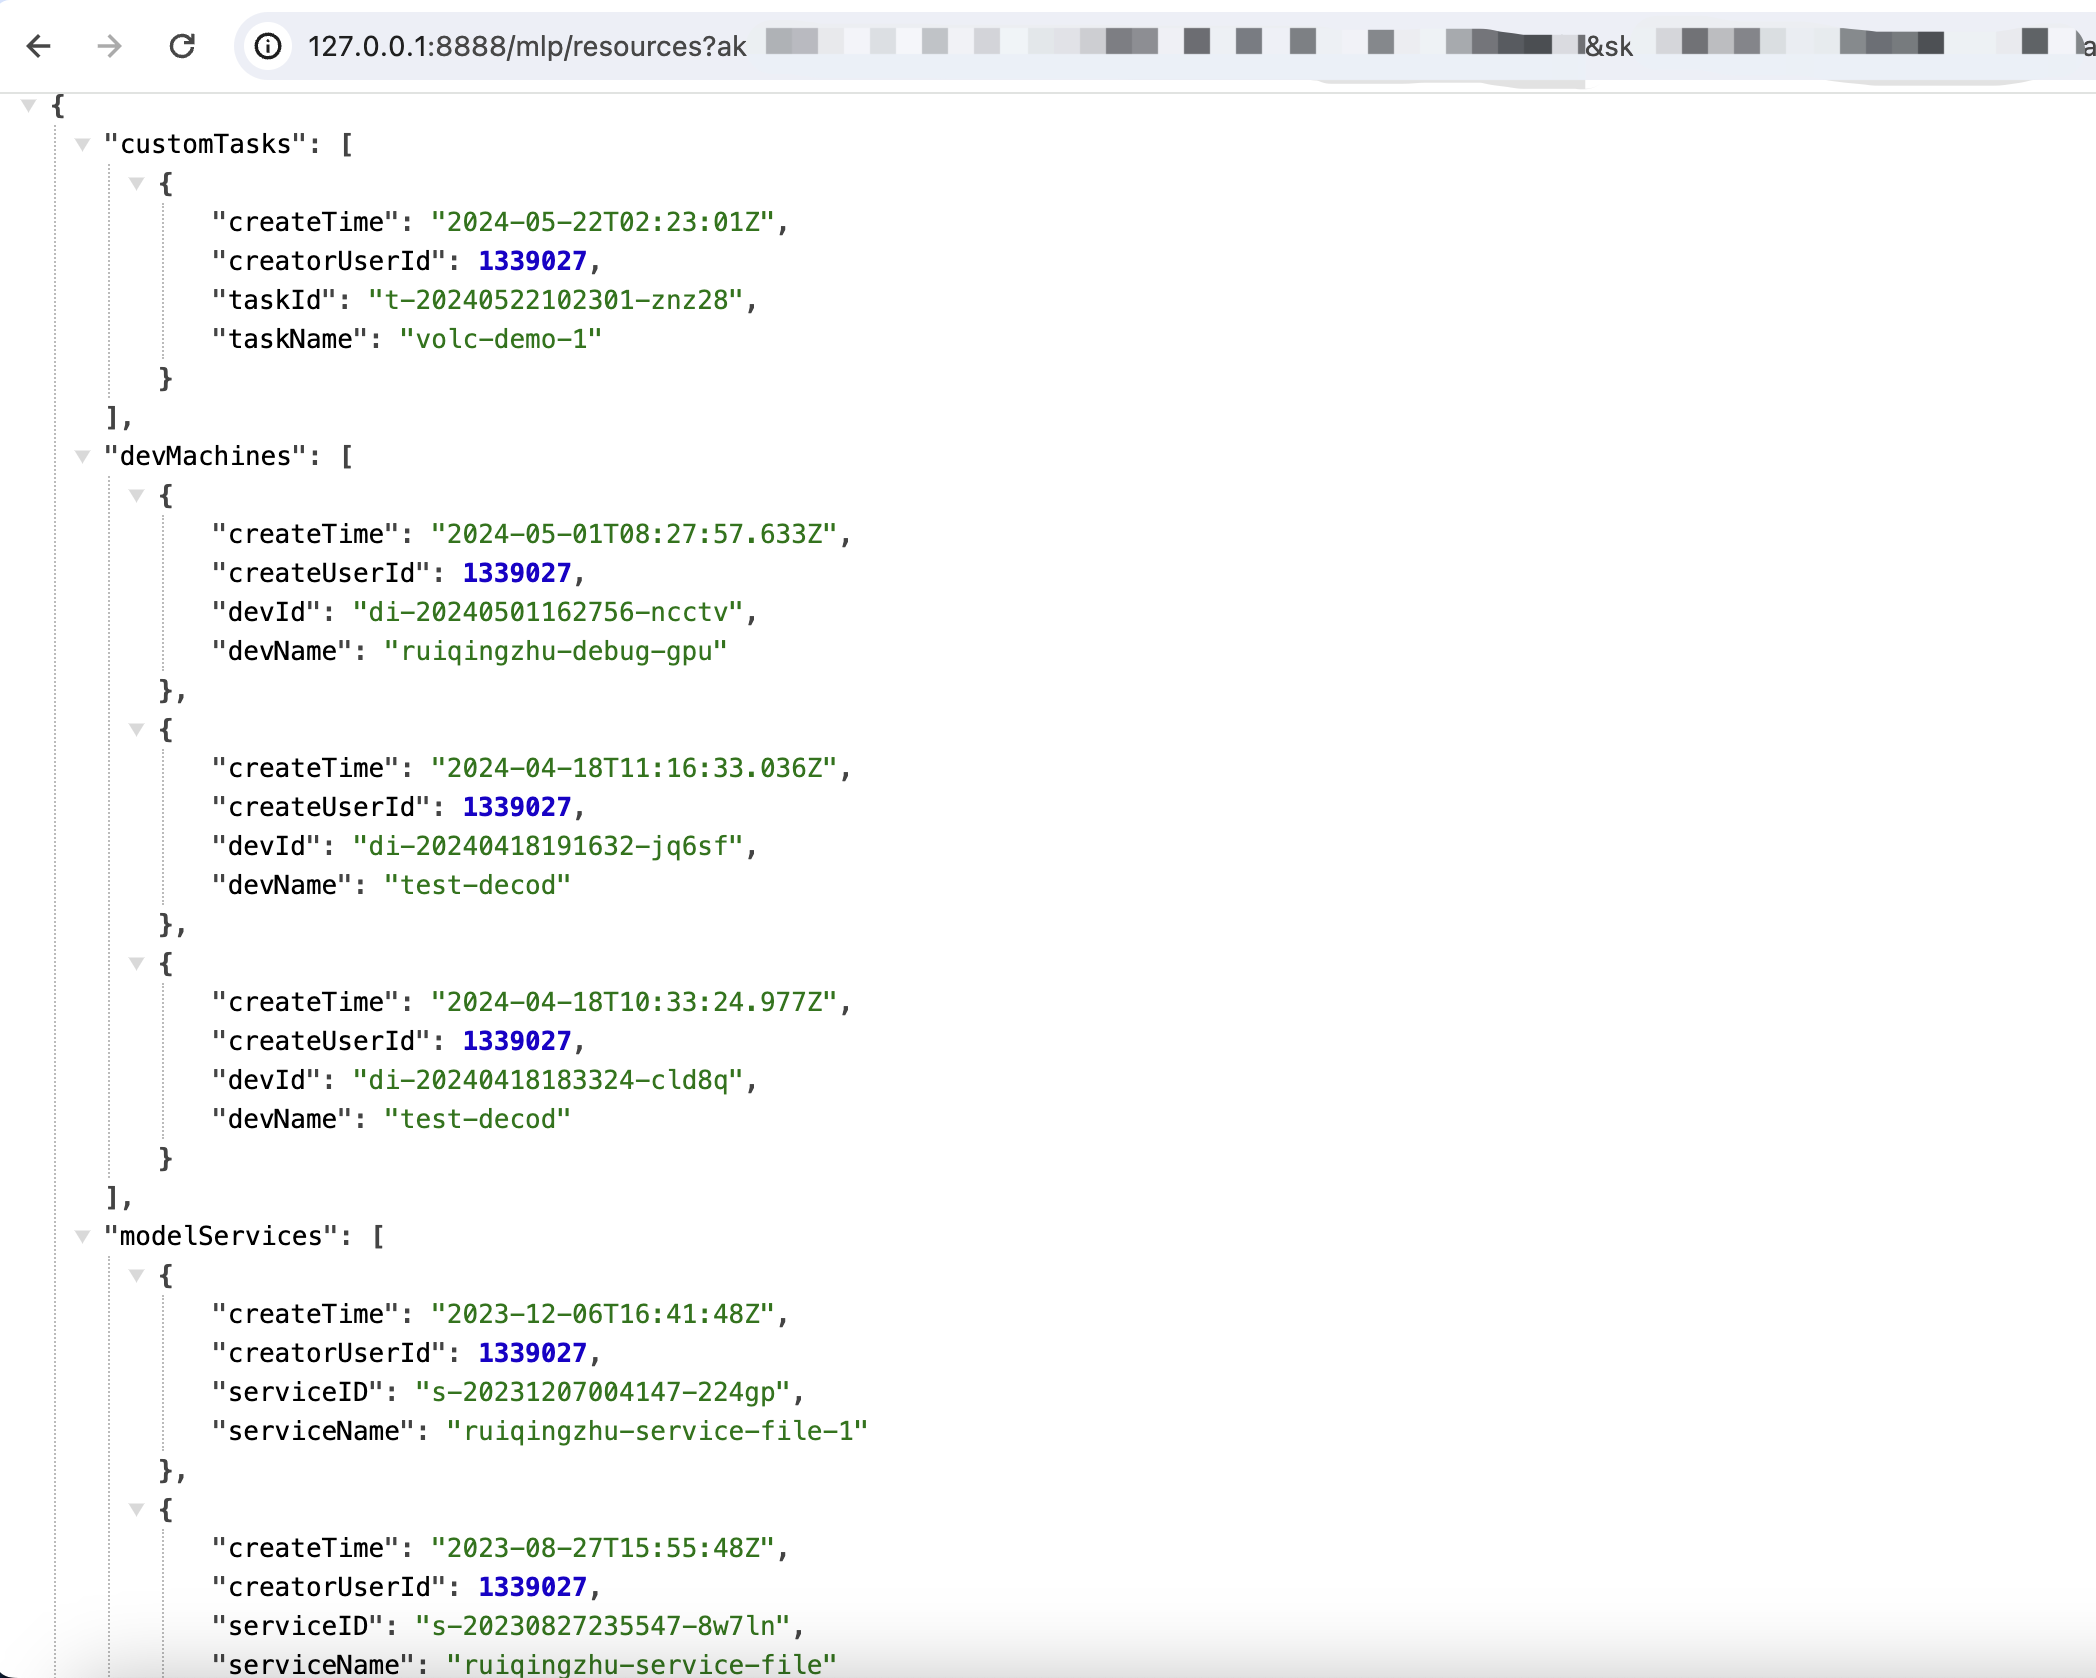The width and height of the screenshot is (2096, 1678).
Task: Click serviceName value "ruiqingzhu-service-file"
Action: (x=641, y=1664)
